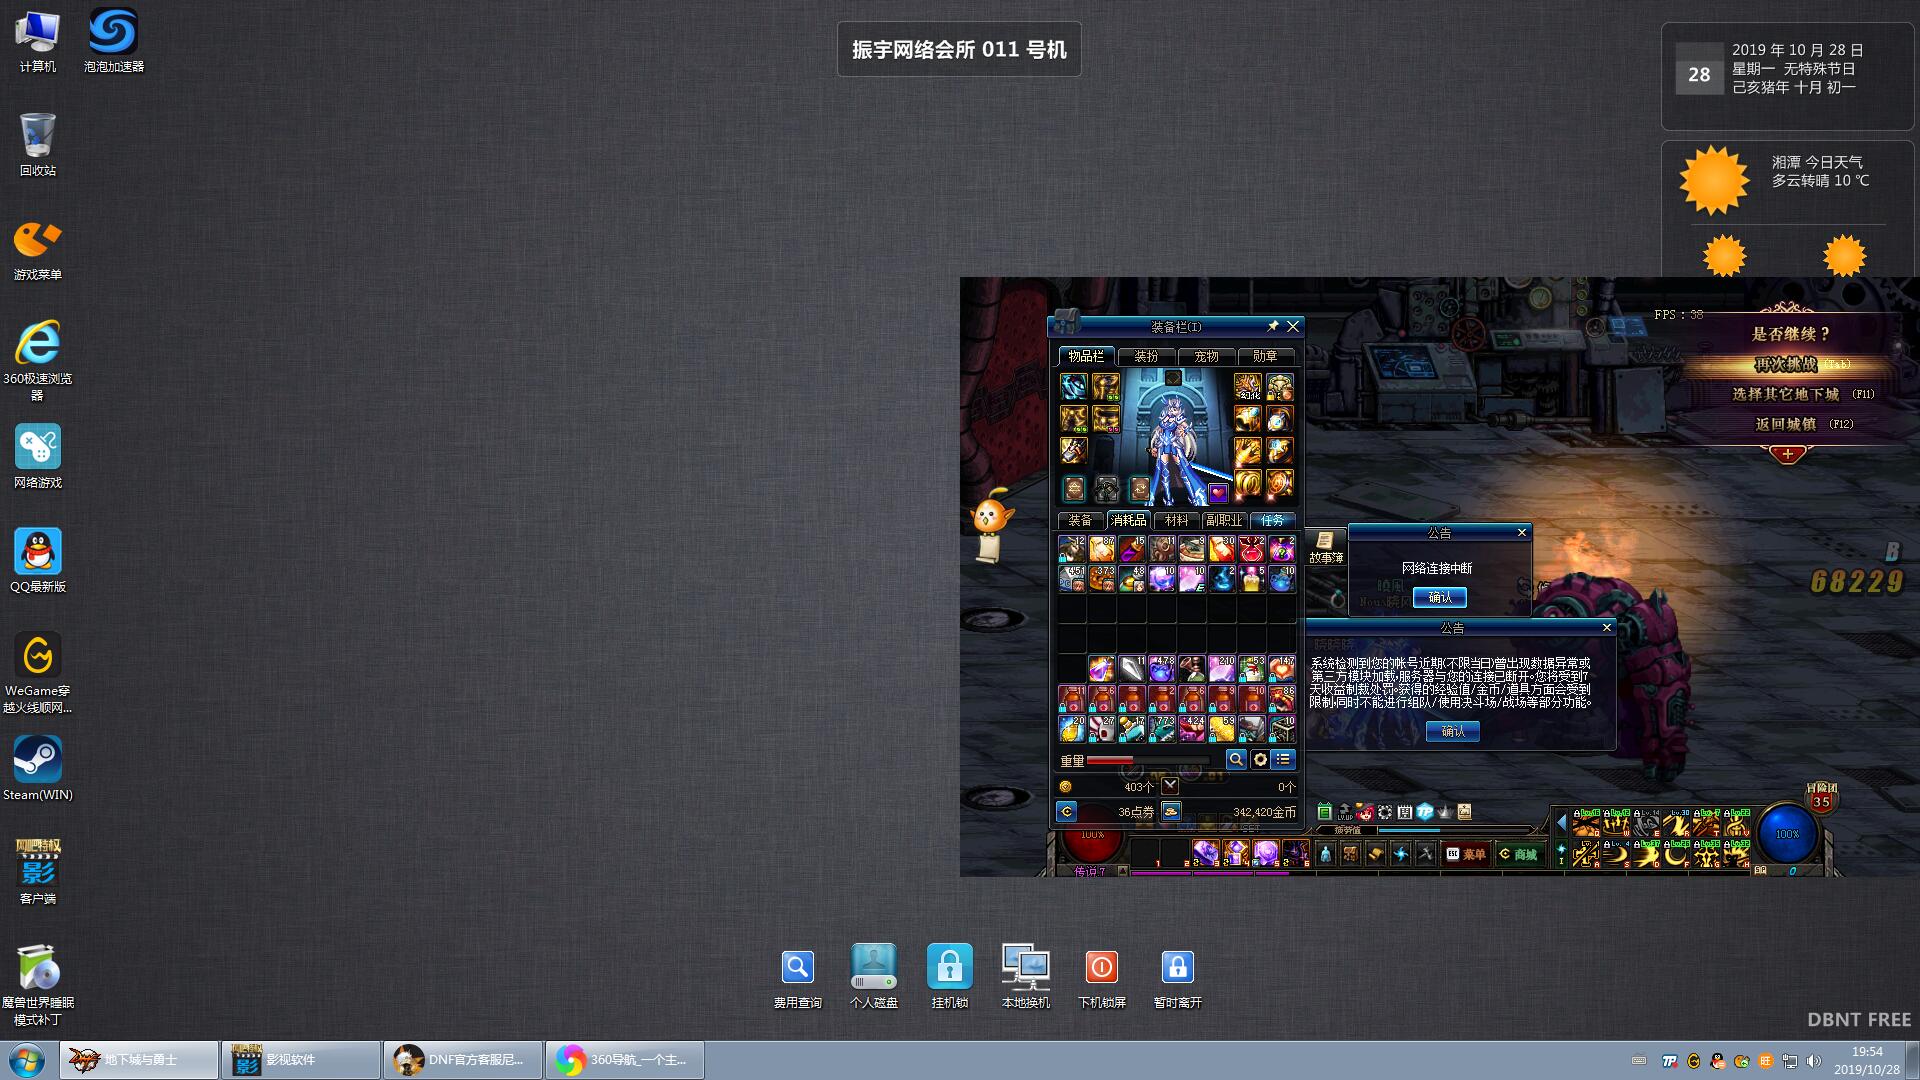Screen dimensions: 1920x1080
Task: Click the crown HUD icon
Action: coord(1445,811)
